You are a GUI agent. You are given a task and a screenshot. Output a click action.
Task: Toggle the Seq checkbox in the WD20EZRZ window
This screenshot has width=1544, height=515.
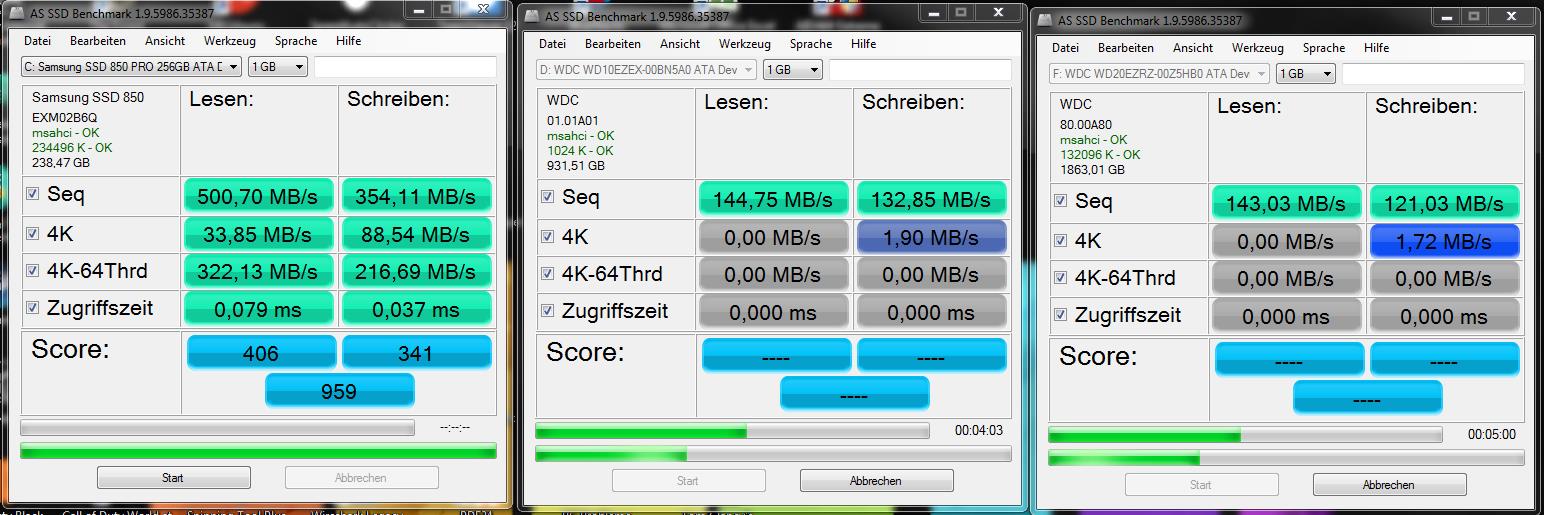click(1060, 201)
